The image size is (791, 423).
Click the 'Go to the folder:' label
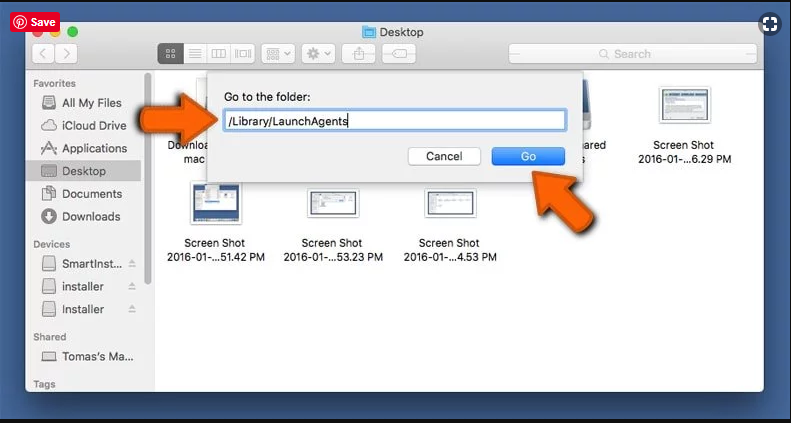click(x=267, y=97)
